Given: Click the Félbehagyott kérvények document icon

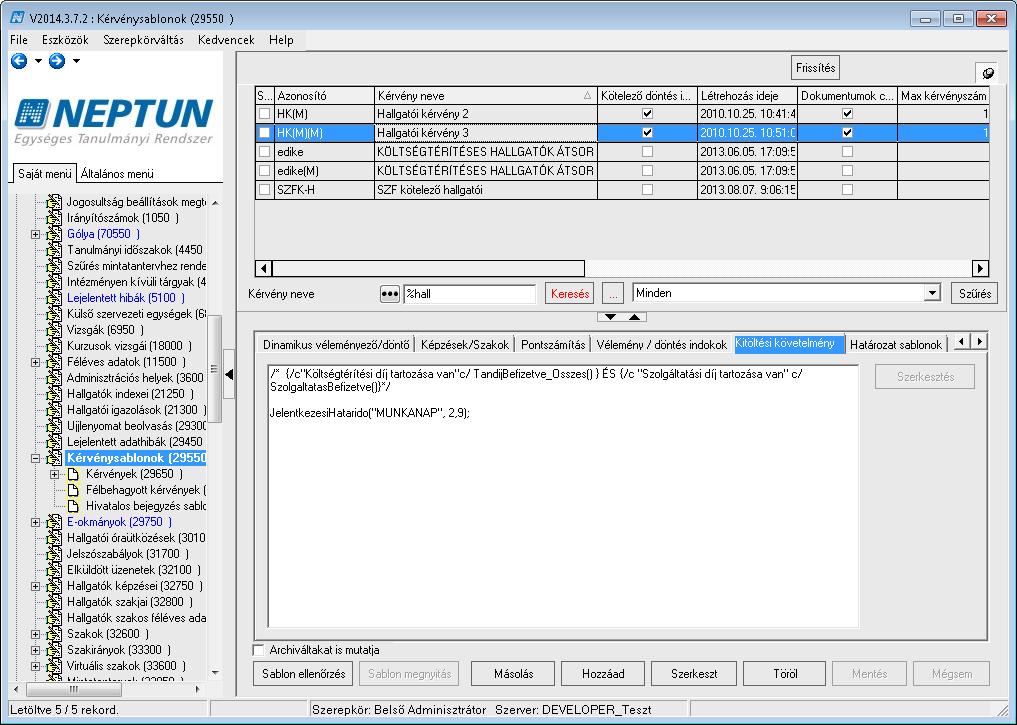Looking at the screenshot, I should coord(74,490).
